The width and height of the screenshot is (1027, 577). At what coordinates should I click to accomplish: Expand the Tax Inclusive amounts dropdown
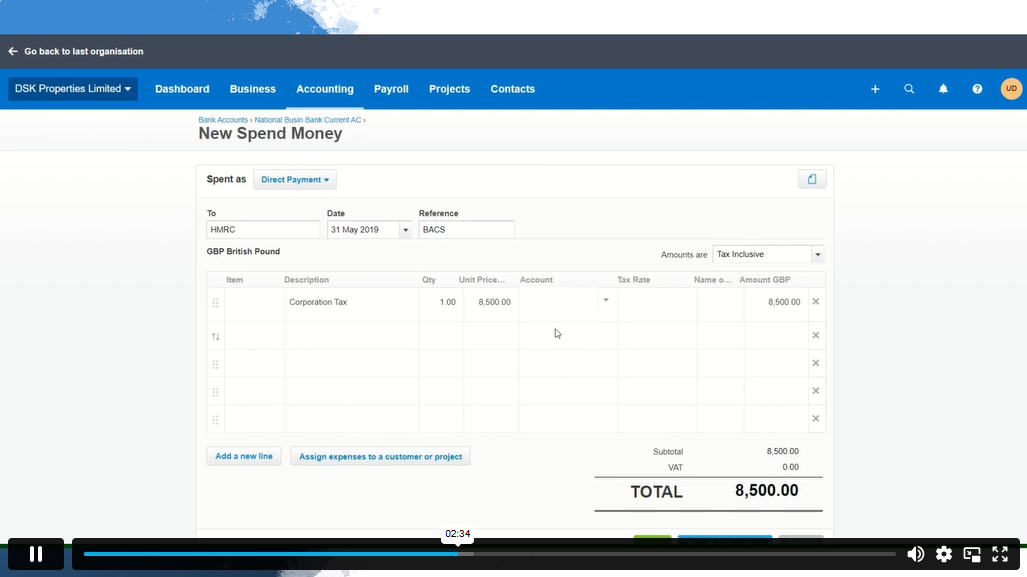click(817, 255)
